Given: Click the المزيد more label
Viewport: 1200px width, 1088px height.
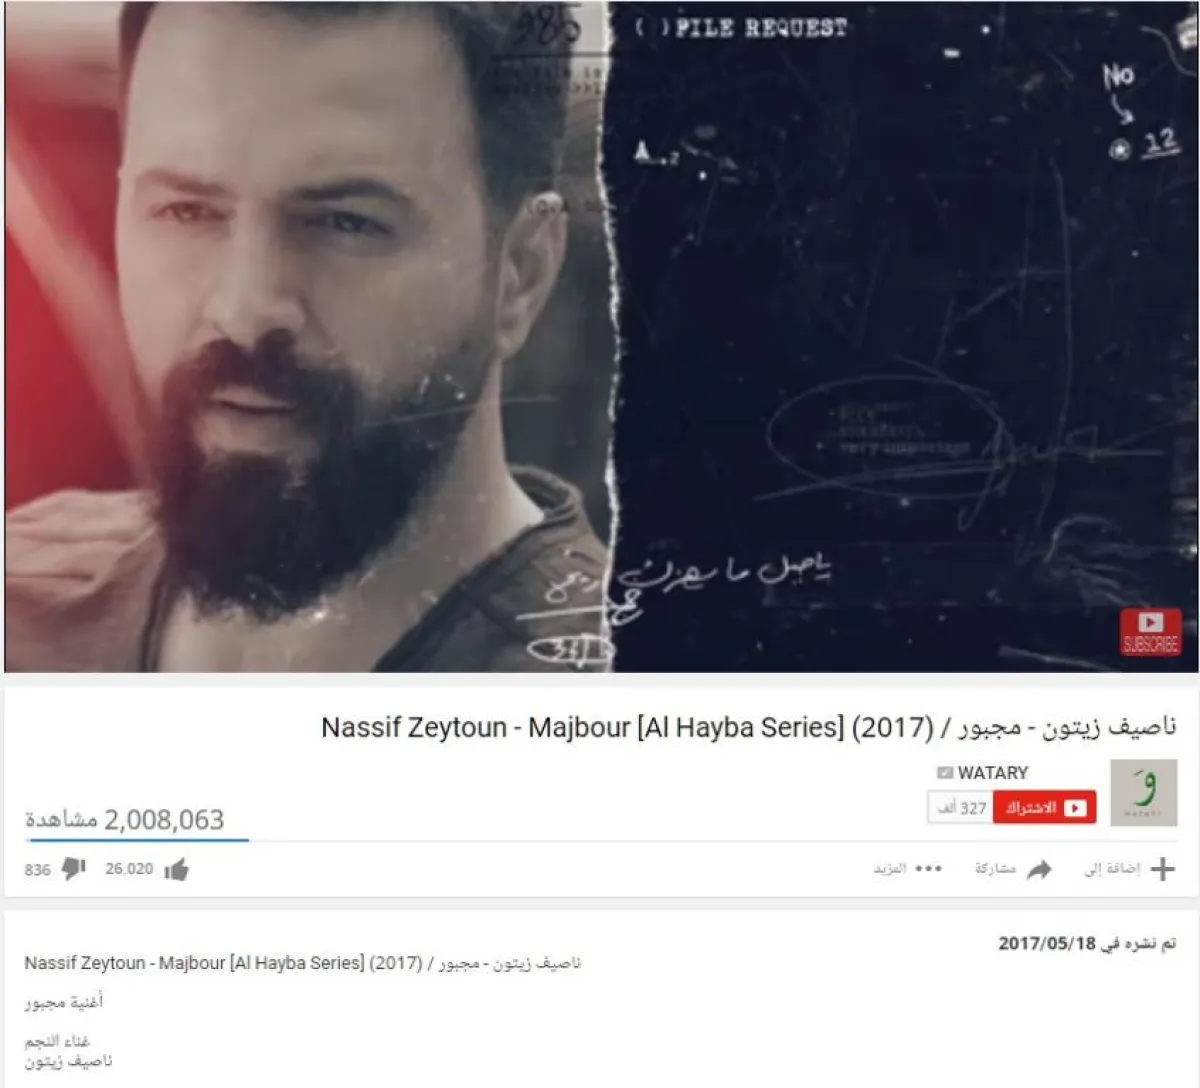Looking at the screenshot, I should tap(889, 868).
